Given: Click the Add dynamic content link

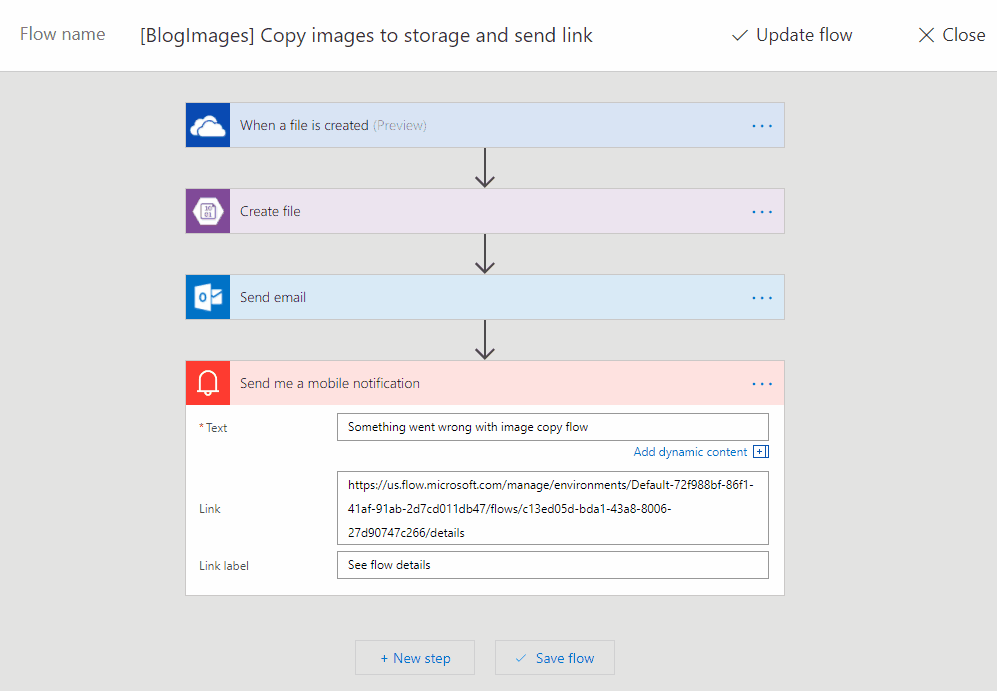Looking at the screenshot, I should [x=690, y=452].
